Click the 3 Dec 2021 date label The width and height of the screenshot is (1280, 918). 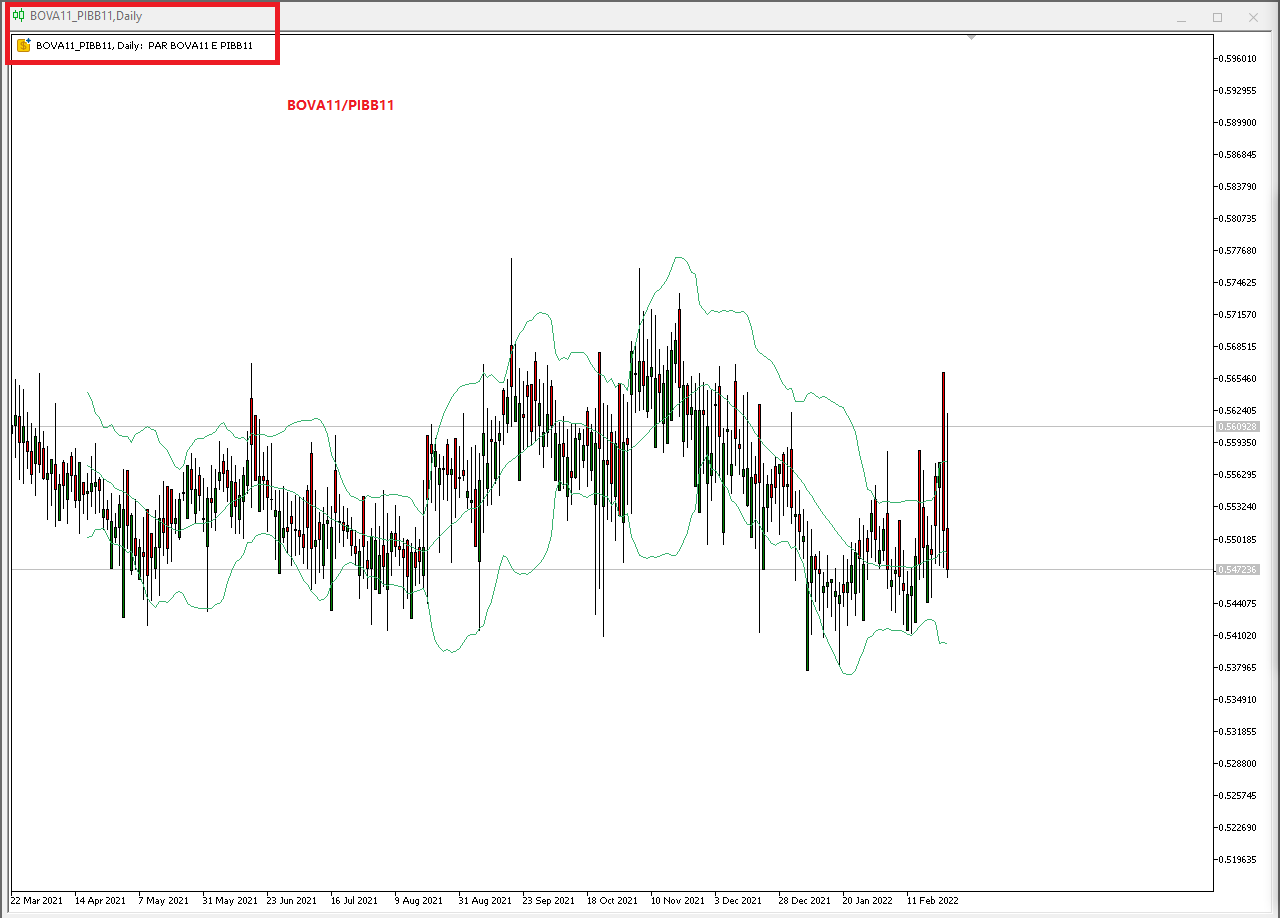[738, 900]
